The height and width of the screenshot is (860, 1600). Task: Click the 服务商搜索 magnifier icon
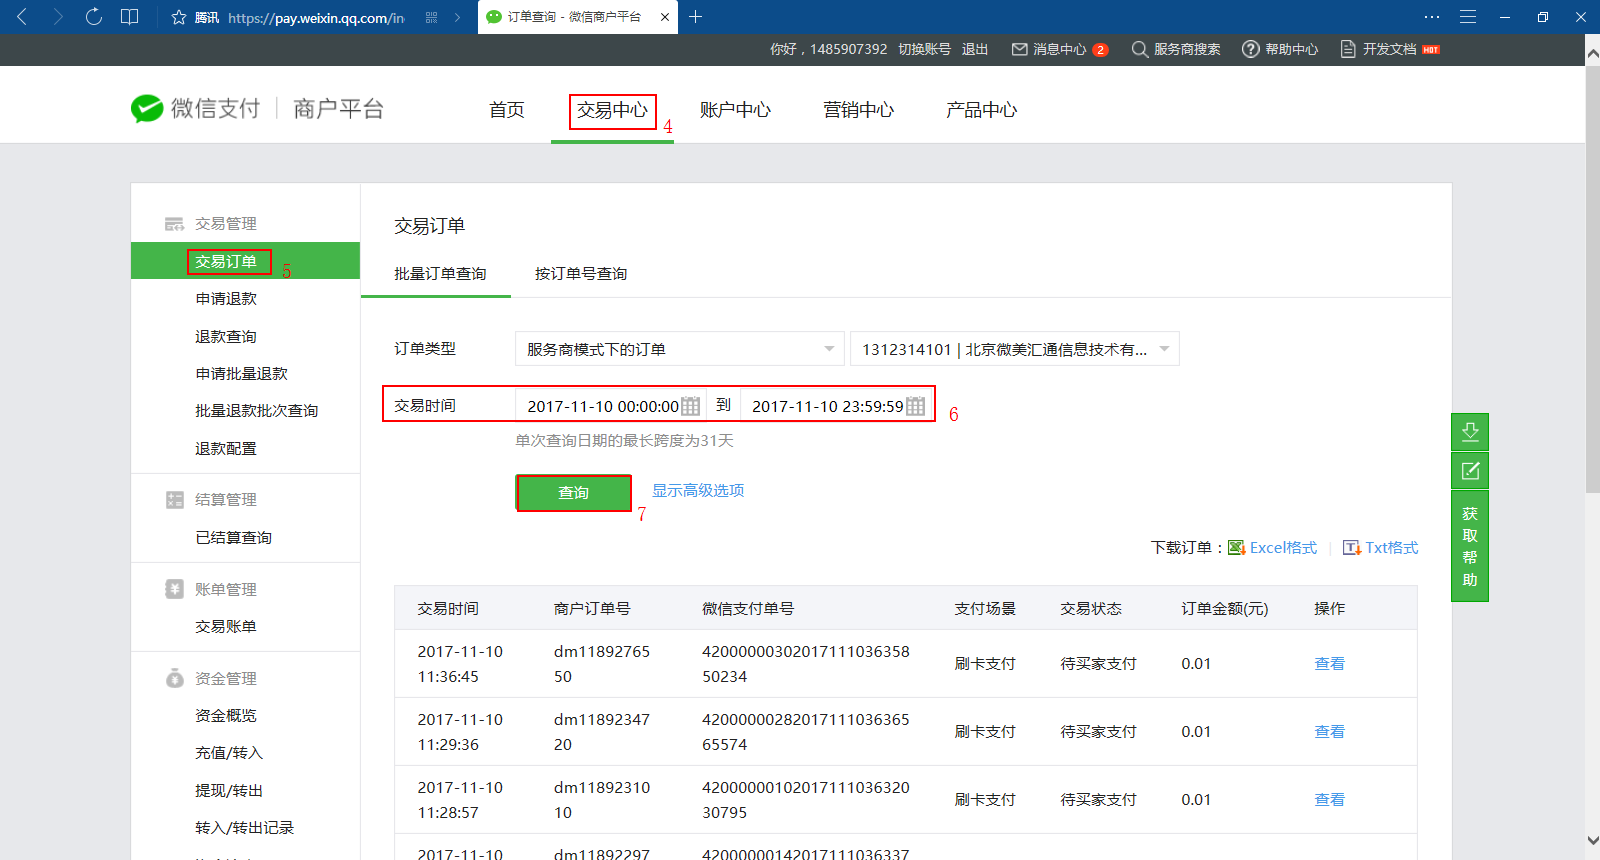pyautogui.click(x=1140, y=49)
